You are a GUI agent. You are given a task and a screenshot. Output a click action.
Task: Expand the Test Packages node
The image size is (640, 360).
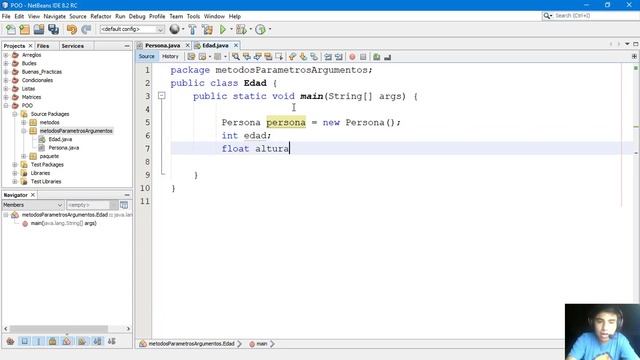[x=15, y=164]
